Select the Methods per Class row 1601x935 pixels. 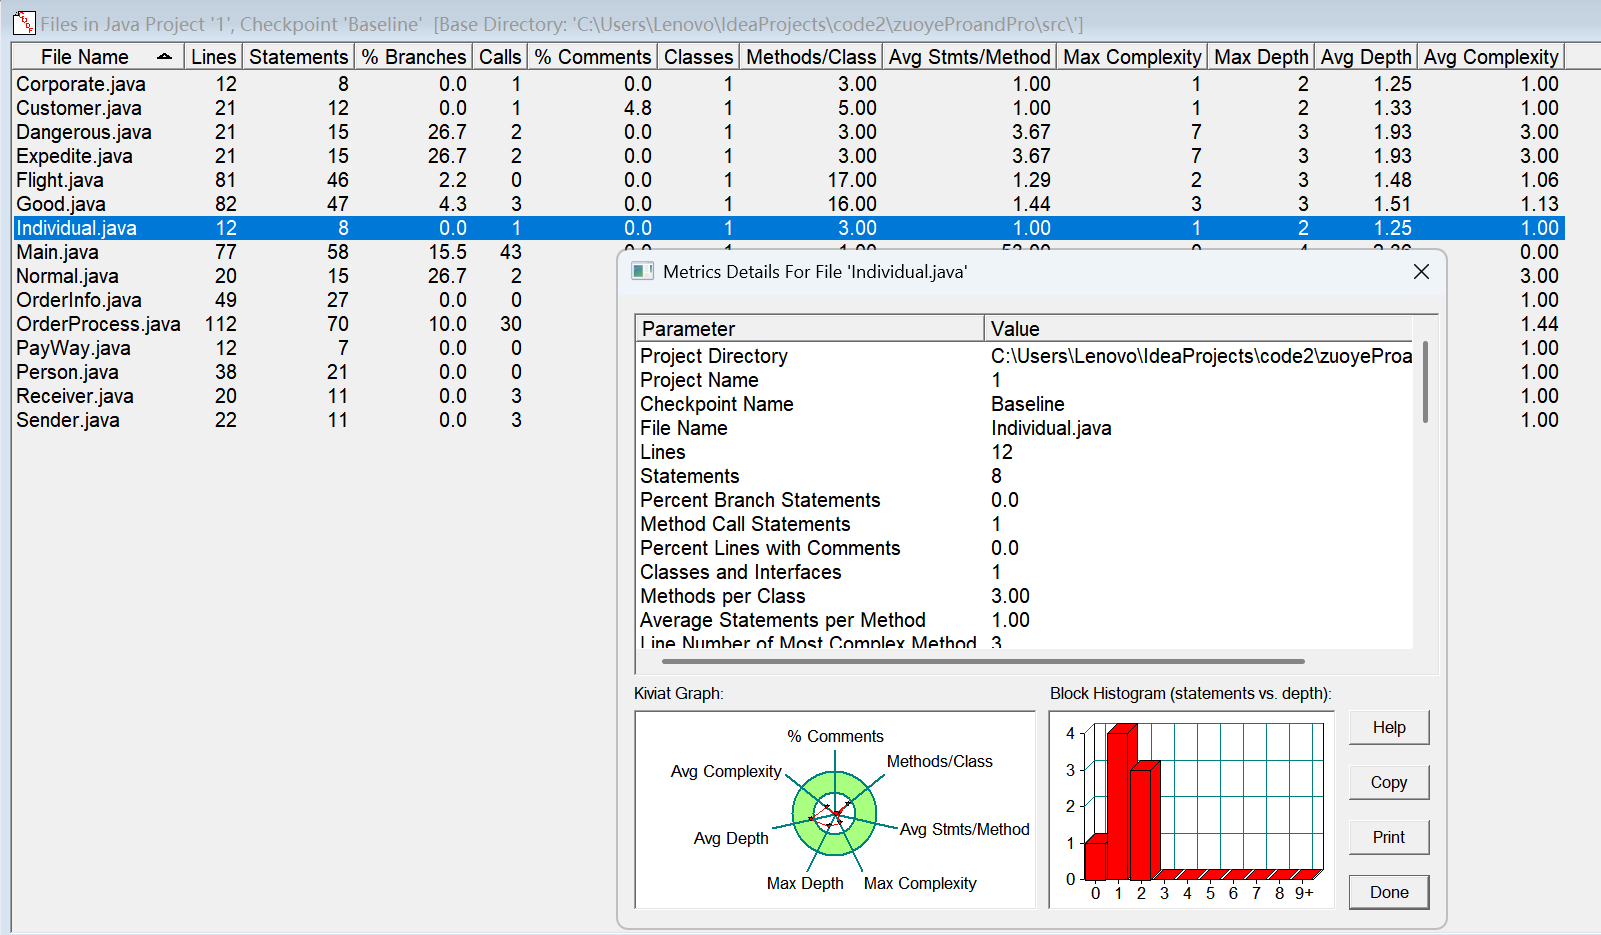point(1025,596)
